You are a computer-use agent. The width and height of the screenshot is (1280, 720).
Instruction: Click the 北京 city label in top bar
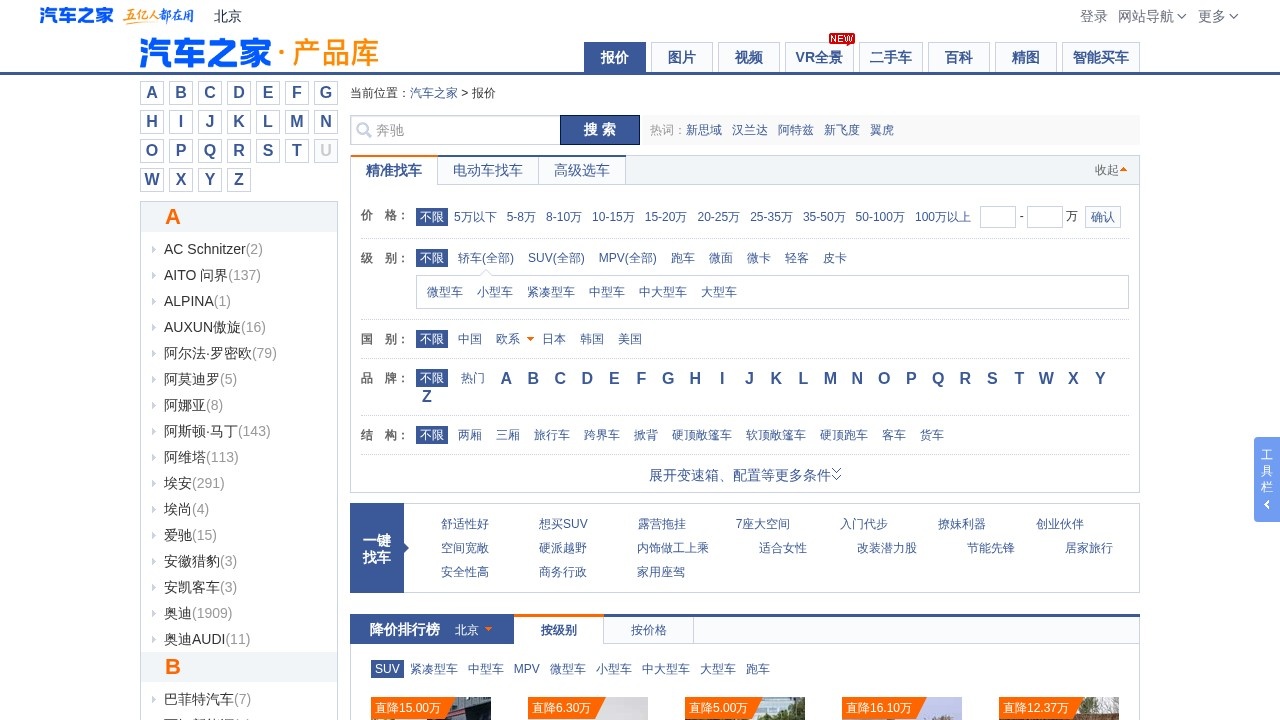click(x=228, y=16)
